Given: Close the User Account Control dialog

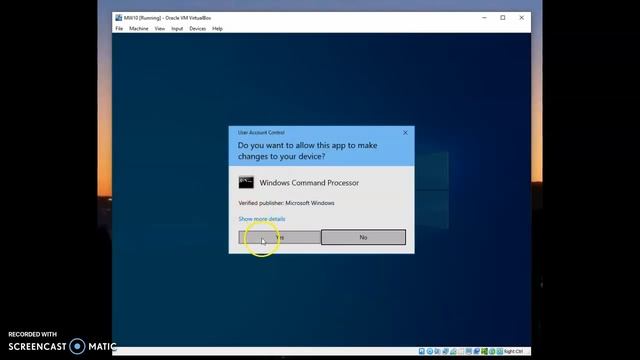Looking at the screenshot, I should tap(405, 133).
